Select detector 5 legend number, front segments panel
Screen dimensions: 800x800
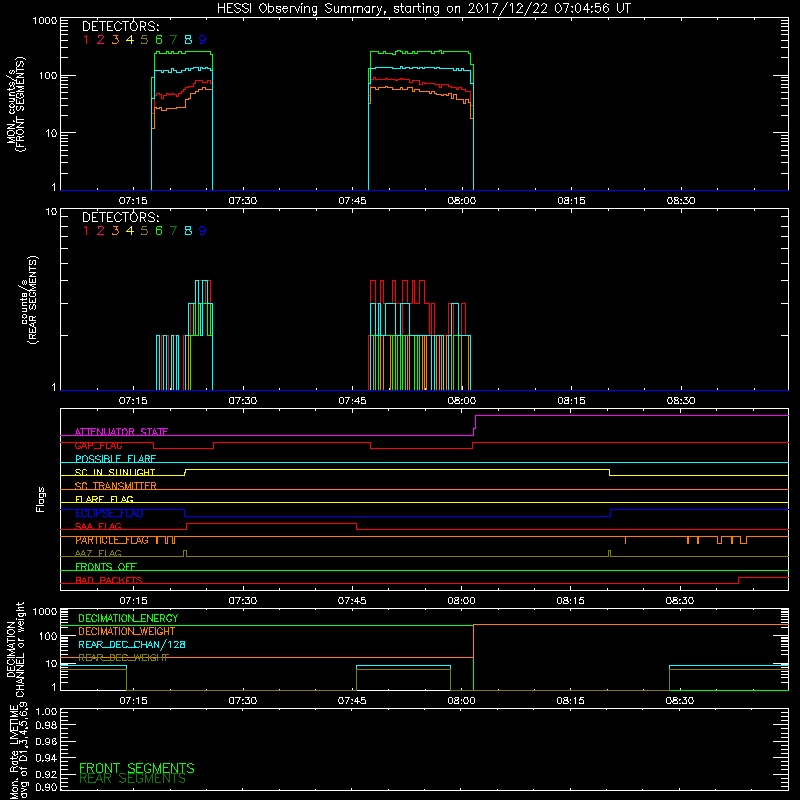coord(144,40)
